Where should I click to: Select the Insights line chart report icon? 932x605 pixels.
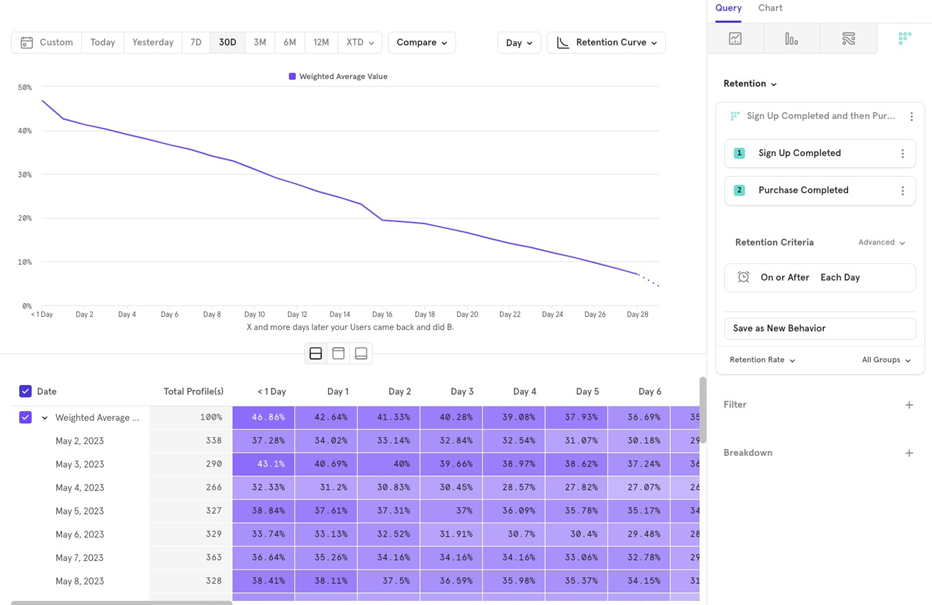735,39
